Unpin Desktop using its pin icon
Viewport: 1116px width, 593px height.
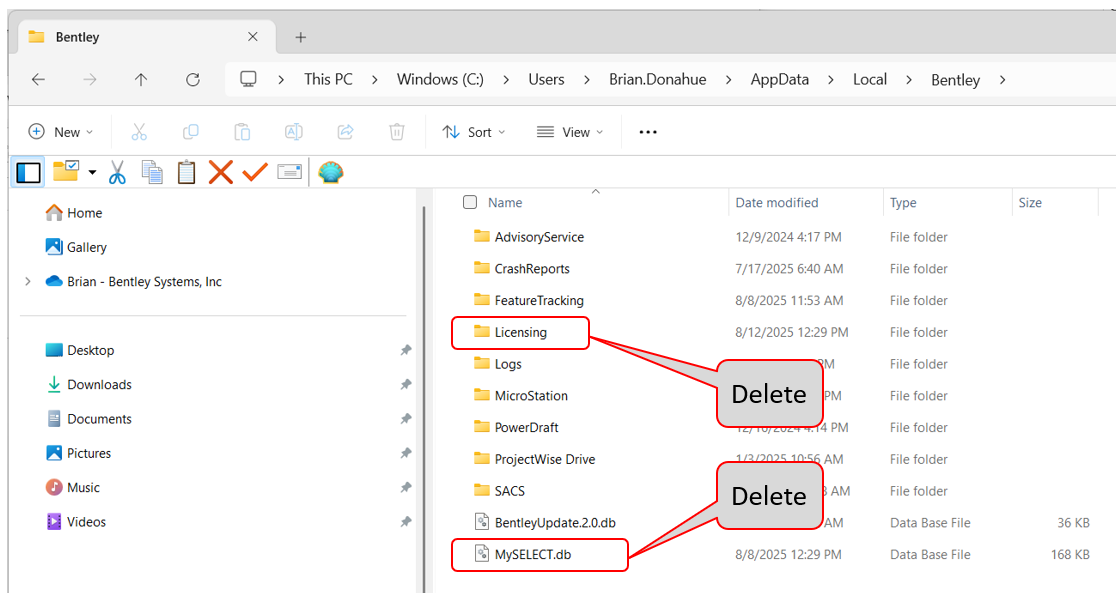click(x=406, y=350)
